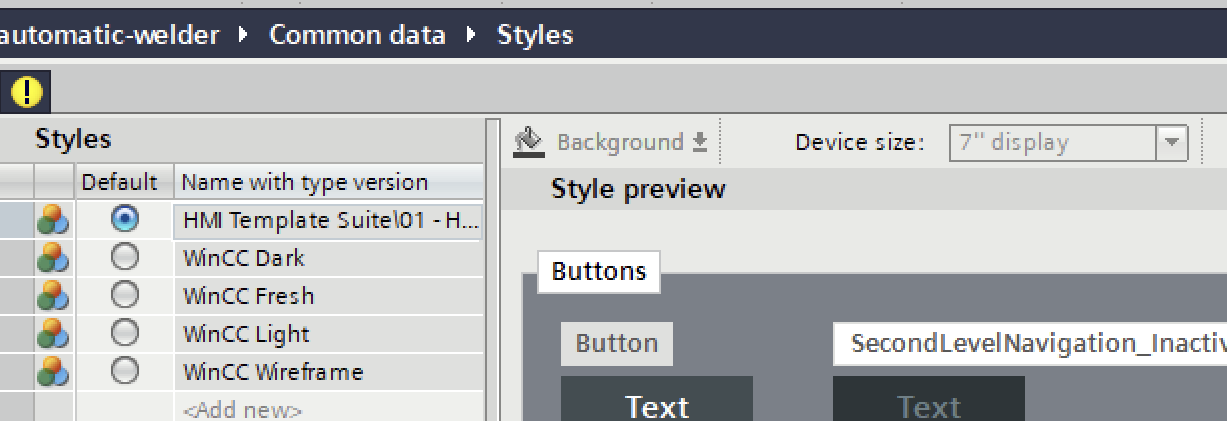Click the WinCC Fresh style icon
Image resolution: width=1227 pixels, height=421 pixels.
(x=53, y=296)
